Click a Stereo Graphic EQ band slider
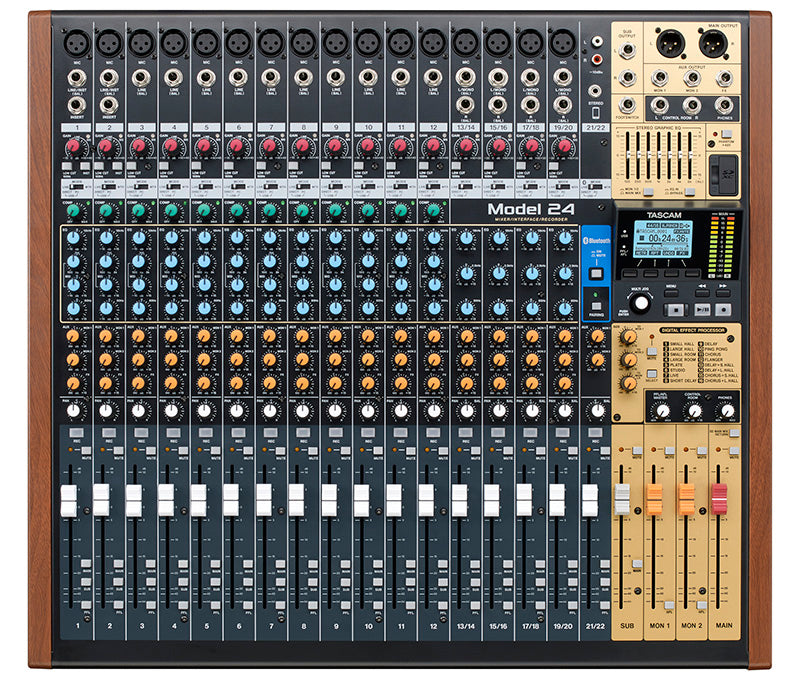Viewport: 800px width, 680px height. click(x=629, y=152)
